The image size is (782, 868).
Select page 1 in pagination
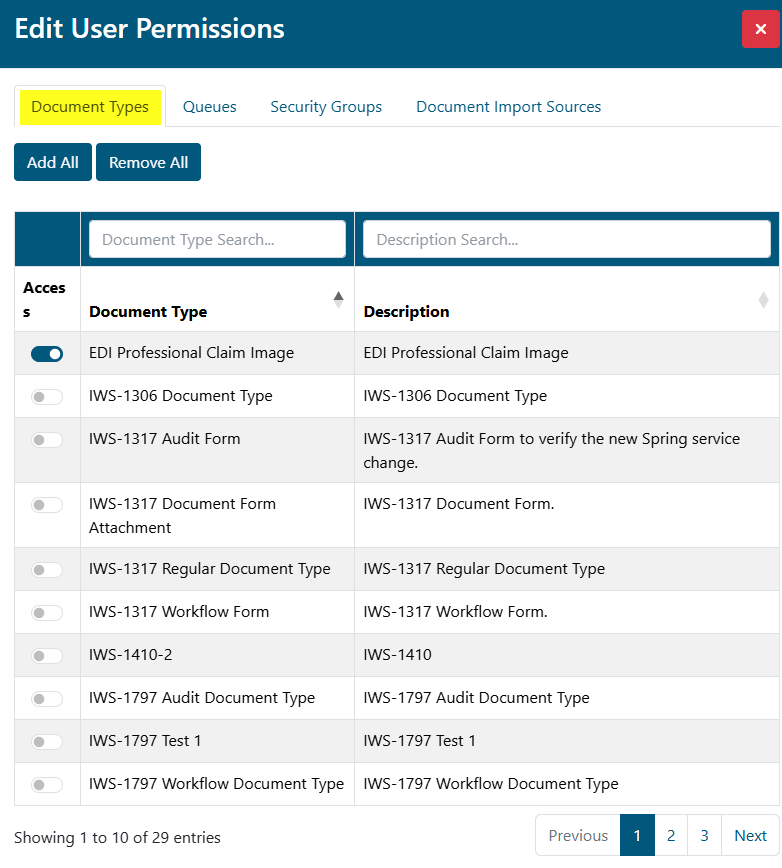[x=637, y=835]
